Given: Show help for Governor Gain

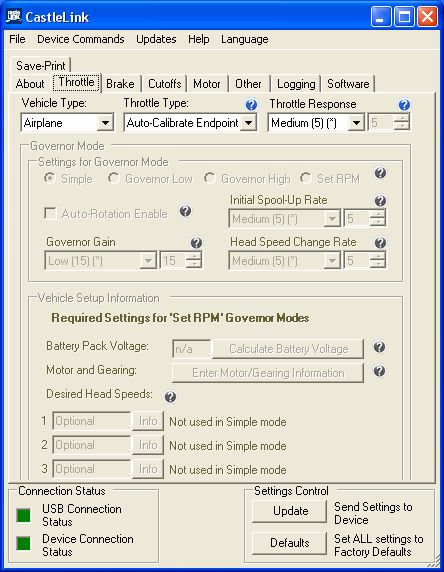Looking at the screenshot, I should point(196,243).
